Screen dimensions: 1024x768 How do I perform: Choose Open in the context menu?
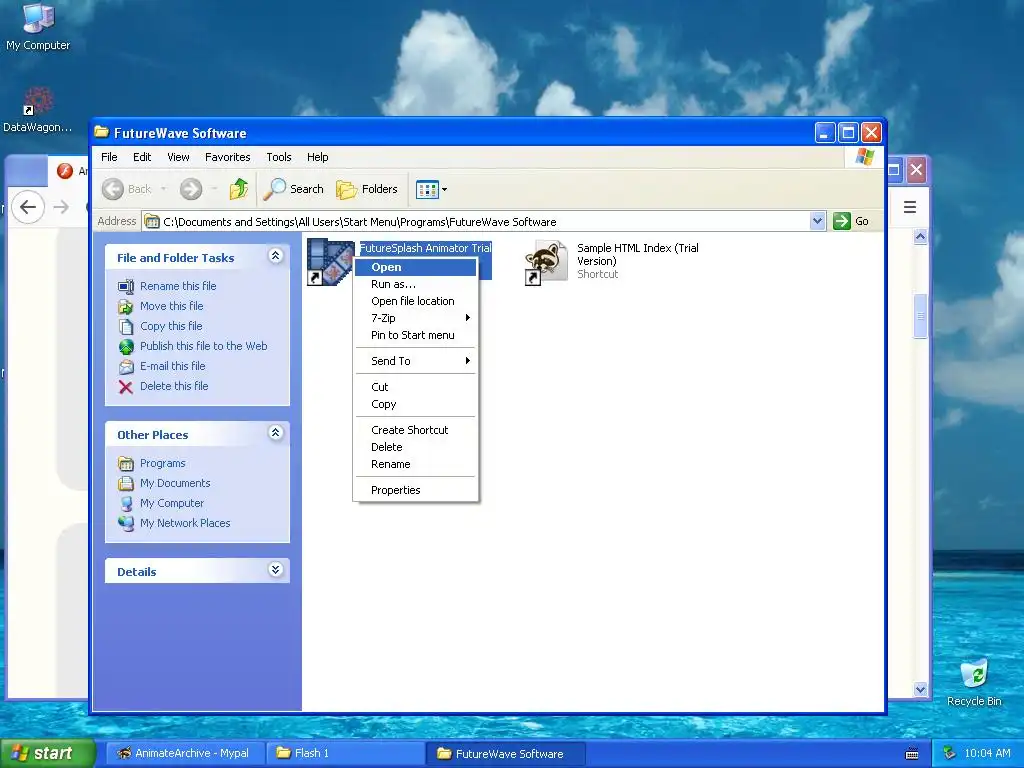click(x=415, y=267)
